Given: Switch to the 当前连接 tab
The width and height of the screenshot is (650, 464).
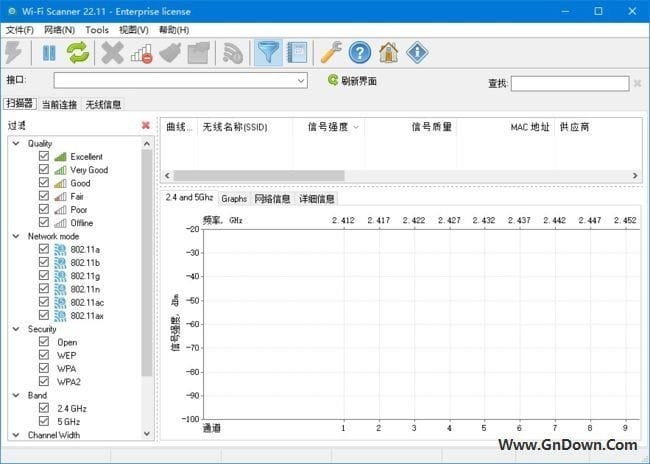Looking at the screenshot, I should (60, 104).
